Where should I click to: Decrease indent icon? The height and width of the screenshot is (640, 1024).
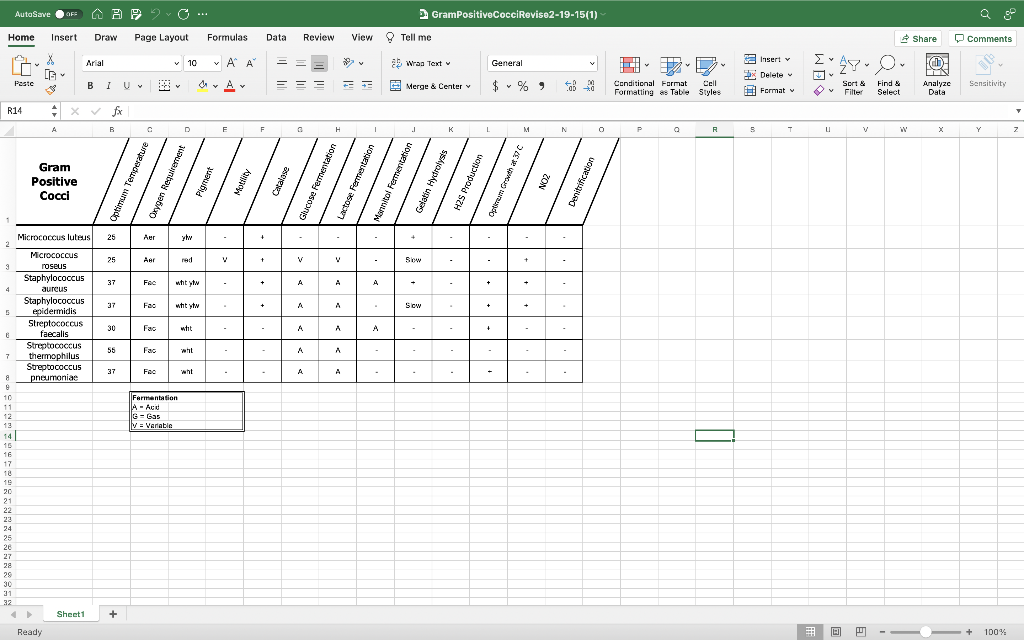[x=348, y=86]
